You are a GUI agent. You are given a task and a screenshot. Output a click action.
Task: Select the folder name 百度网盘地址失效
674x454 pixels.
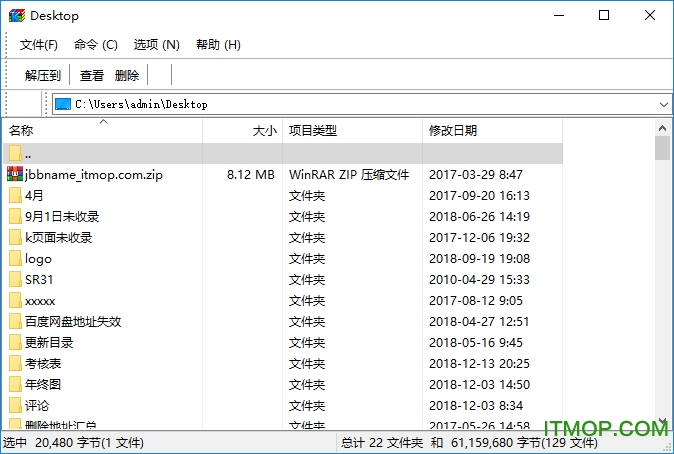pyautogui.click(x=73, y=322)
